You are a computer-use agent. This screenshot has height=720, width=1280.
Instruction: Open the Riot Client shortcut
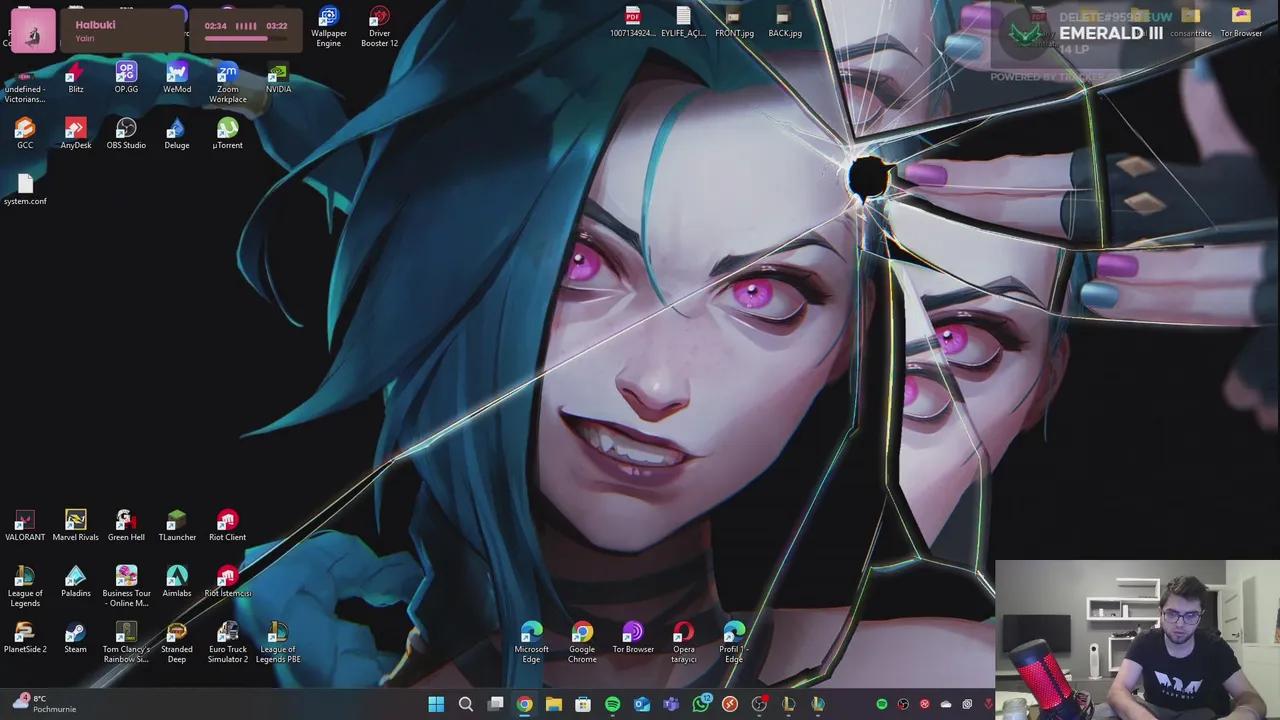(x=227, y=526)
